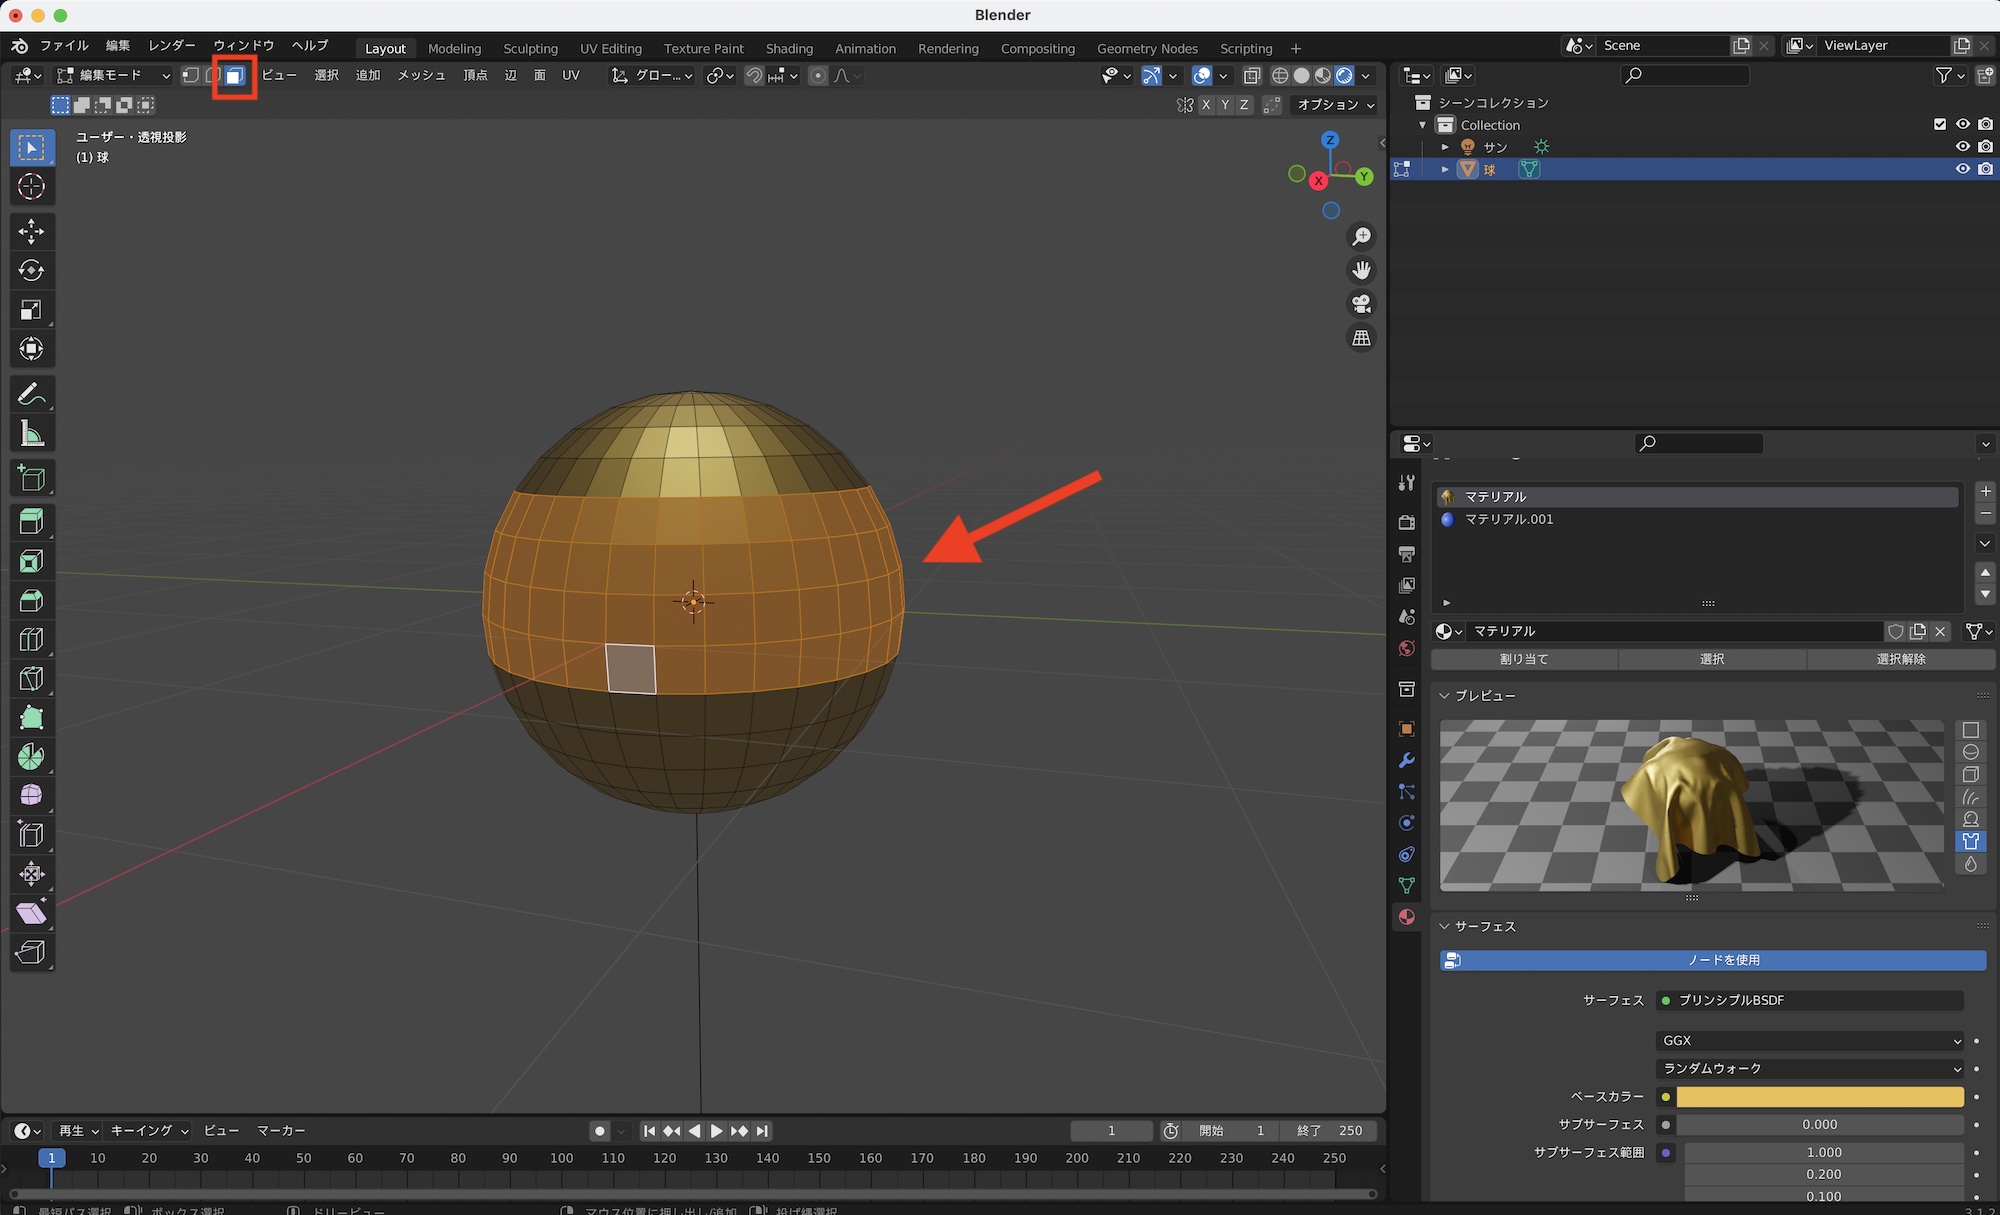Select the Scale tool icon
This screenshot has height=1215, width=2000.
tap(31, 310)
